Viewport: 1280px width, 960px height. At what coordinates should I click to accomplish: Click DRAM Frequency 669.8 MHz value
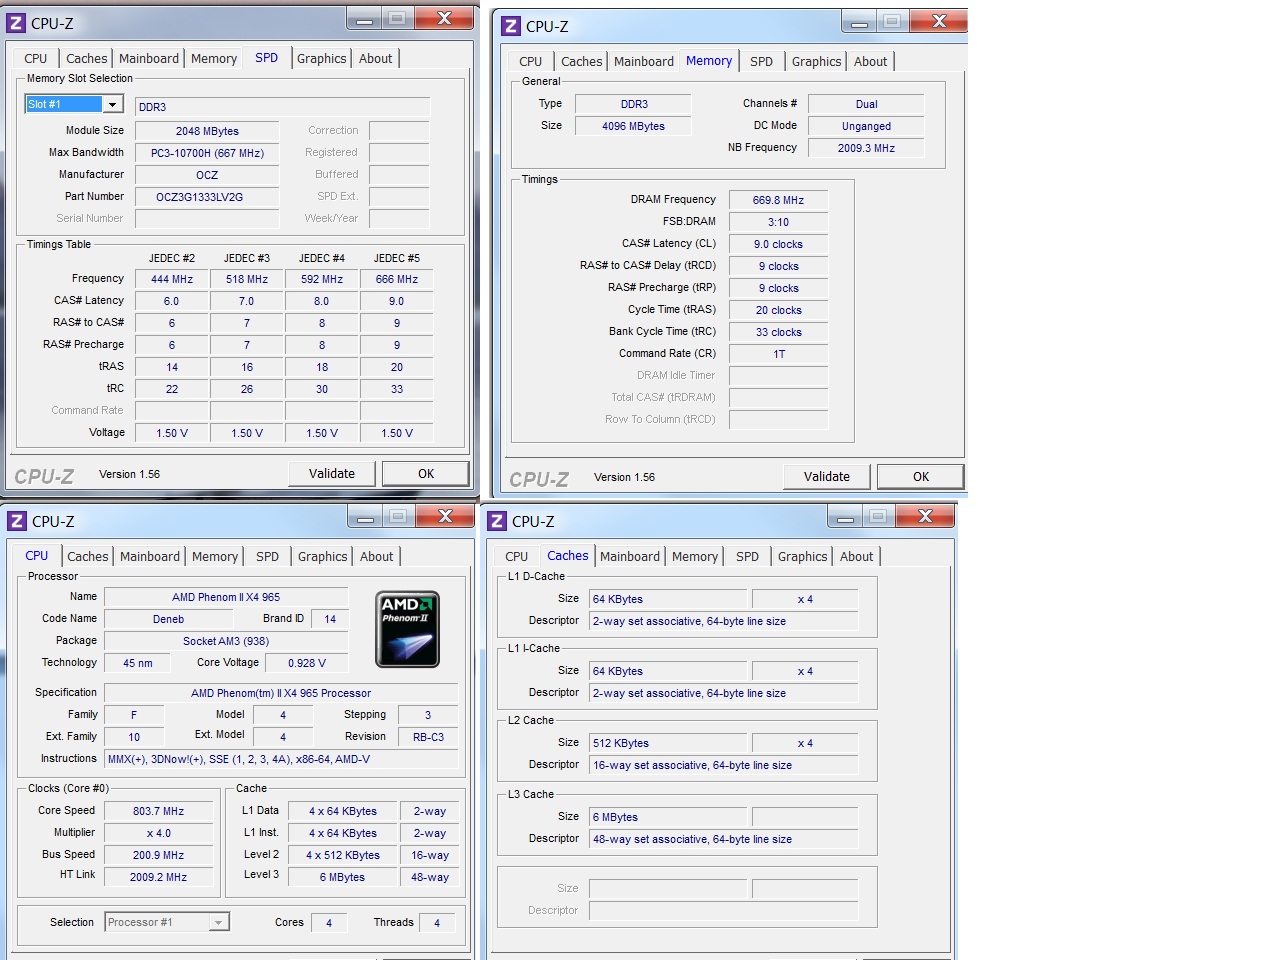778,200
